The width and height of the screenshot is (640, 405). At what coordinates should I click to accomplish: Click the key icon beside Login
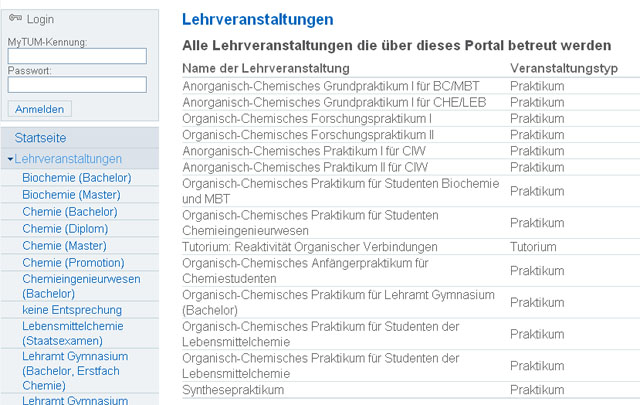coord(16,18)
